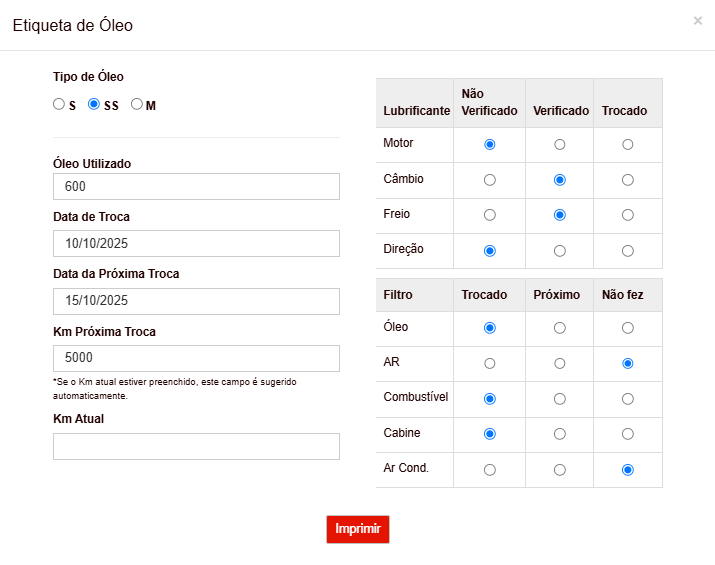The height and width of the screenshot is (565, 715).
Task: Click the Não Verificado column header
Action: click(489, 102)
